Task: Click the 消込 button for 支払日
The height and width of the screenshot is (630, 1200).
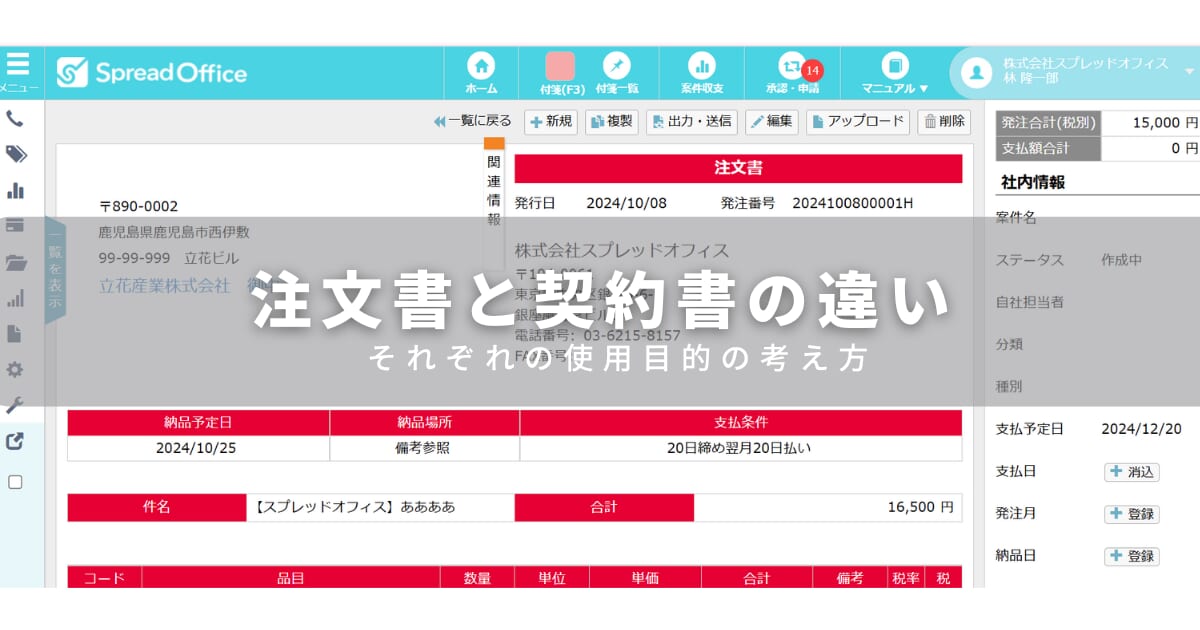Action: 1131,472
